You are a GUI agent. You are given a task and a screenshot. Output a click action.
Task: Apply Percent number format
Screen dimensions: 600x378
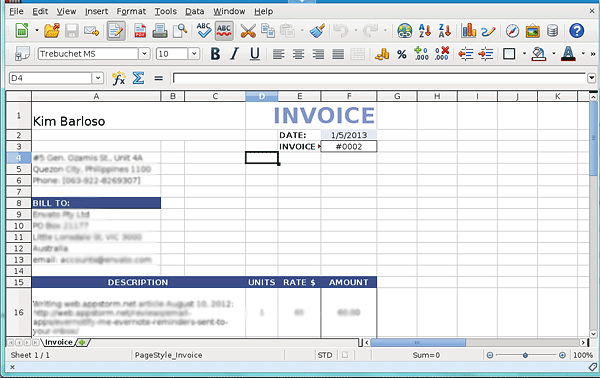click(401, 54)
